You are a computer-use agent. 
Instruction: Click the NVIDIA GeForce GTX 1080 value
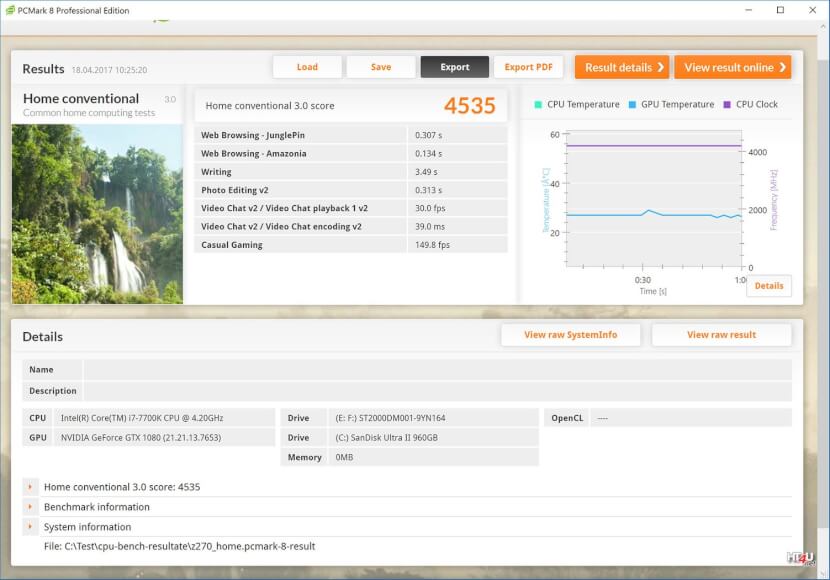coord(141,438)
